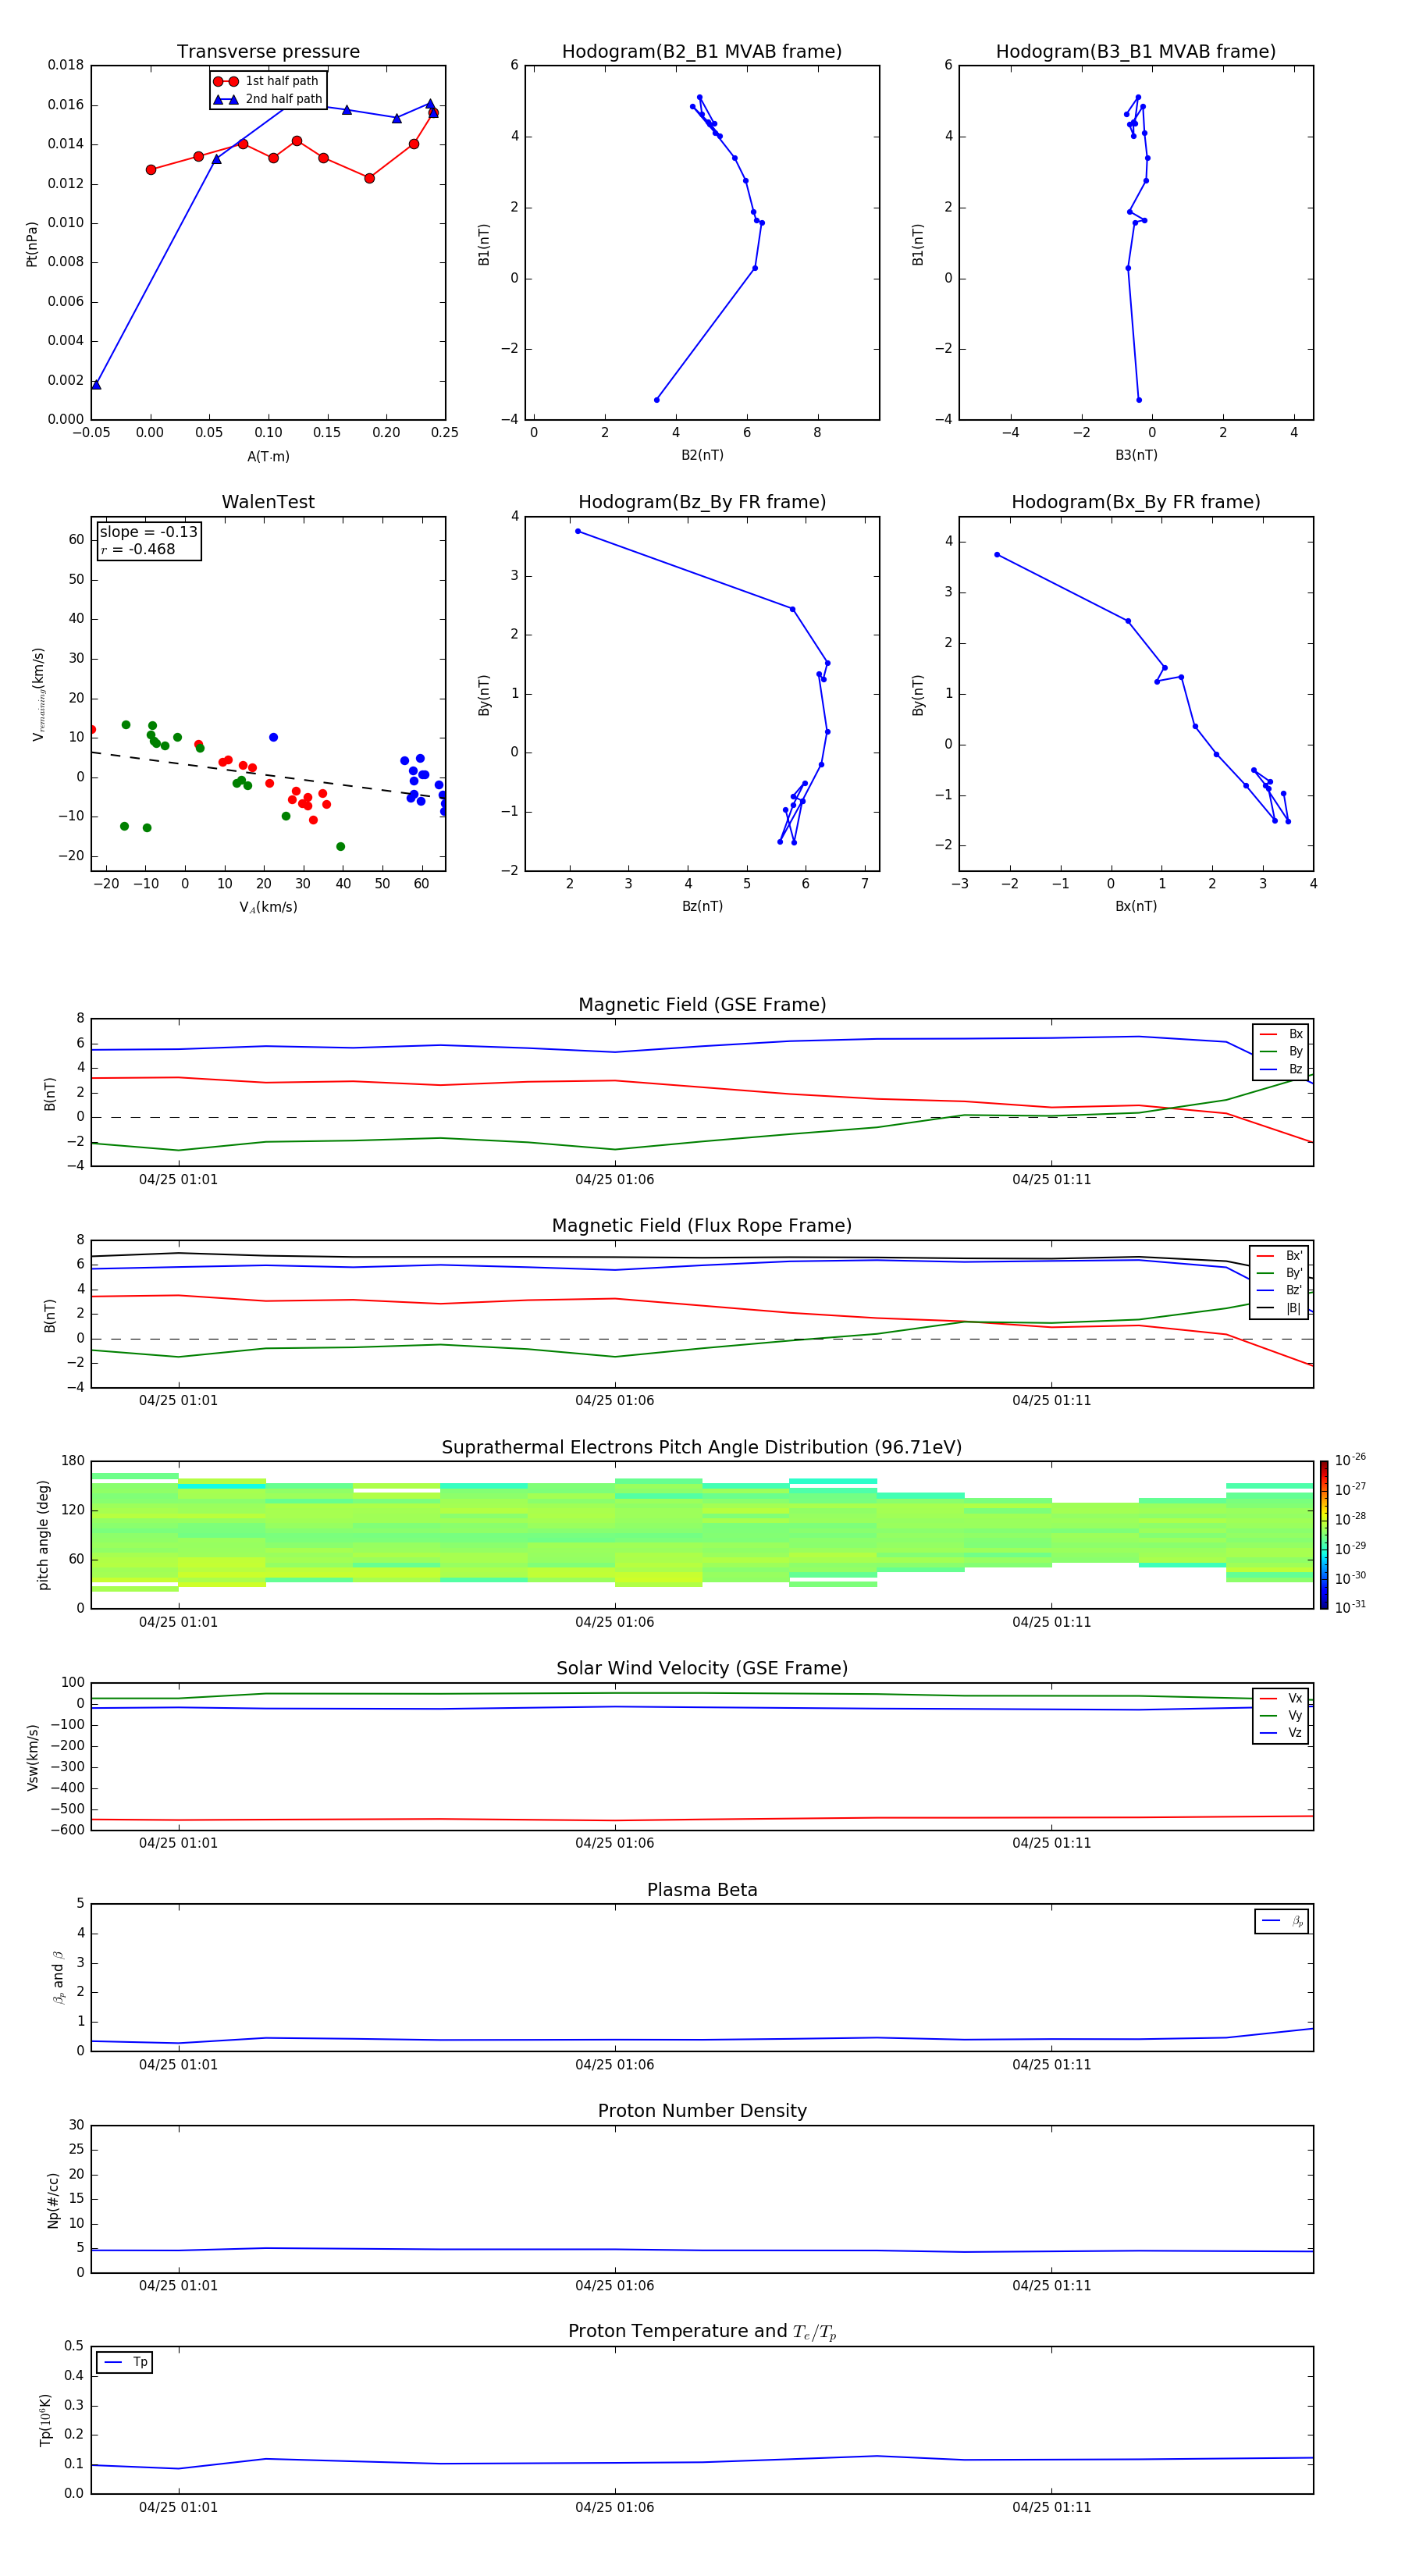Click the 'Magnetic Field (GSE Frame)' title
Screen dimensions: 1405x2576
(x=702, y=1005)
